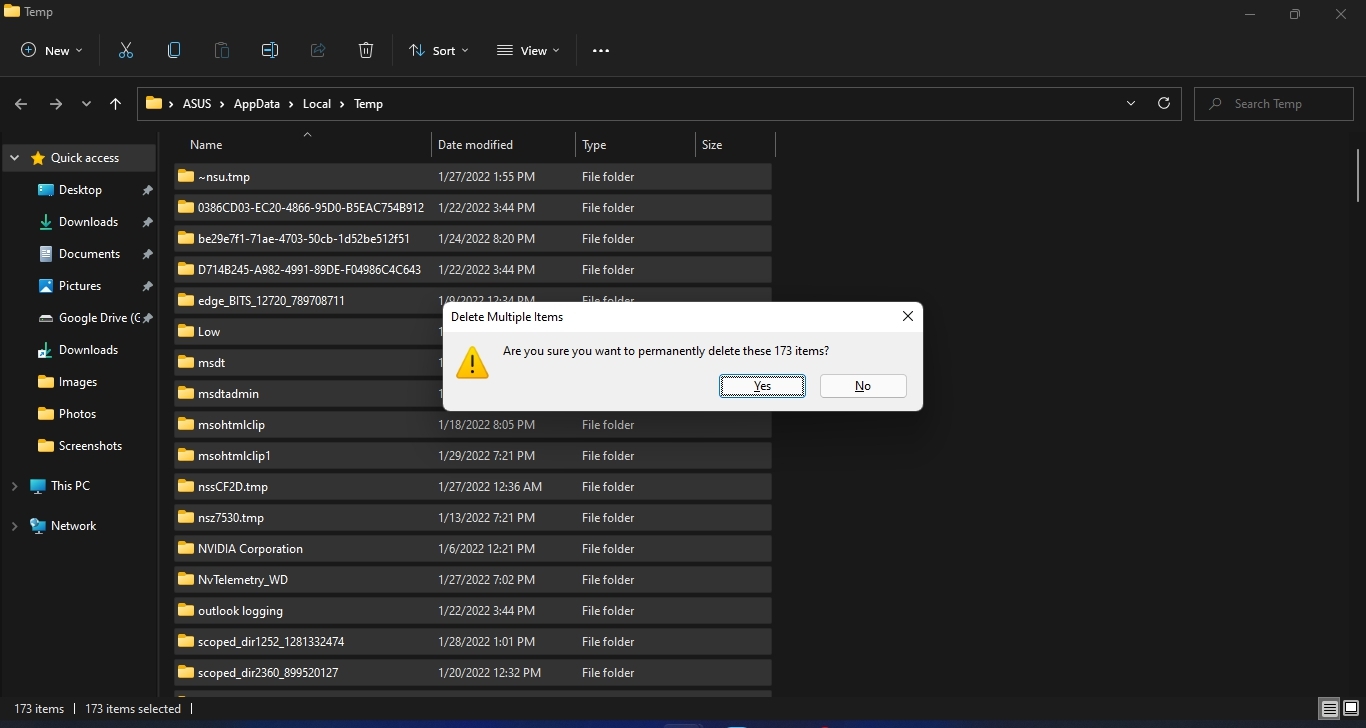This screenshot has height=728, width=1366.
Task: Click the vertical scrollbar thumb
Action: 1358,176
